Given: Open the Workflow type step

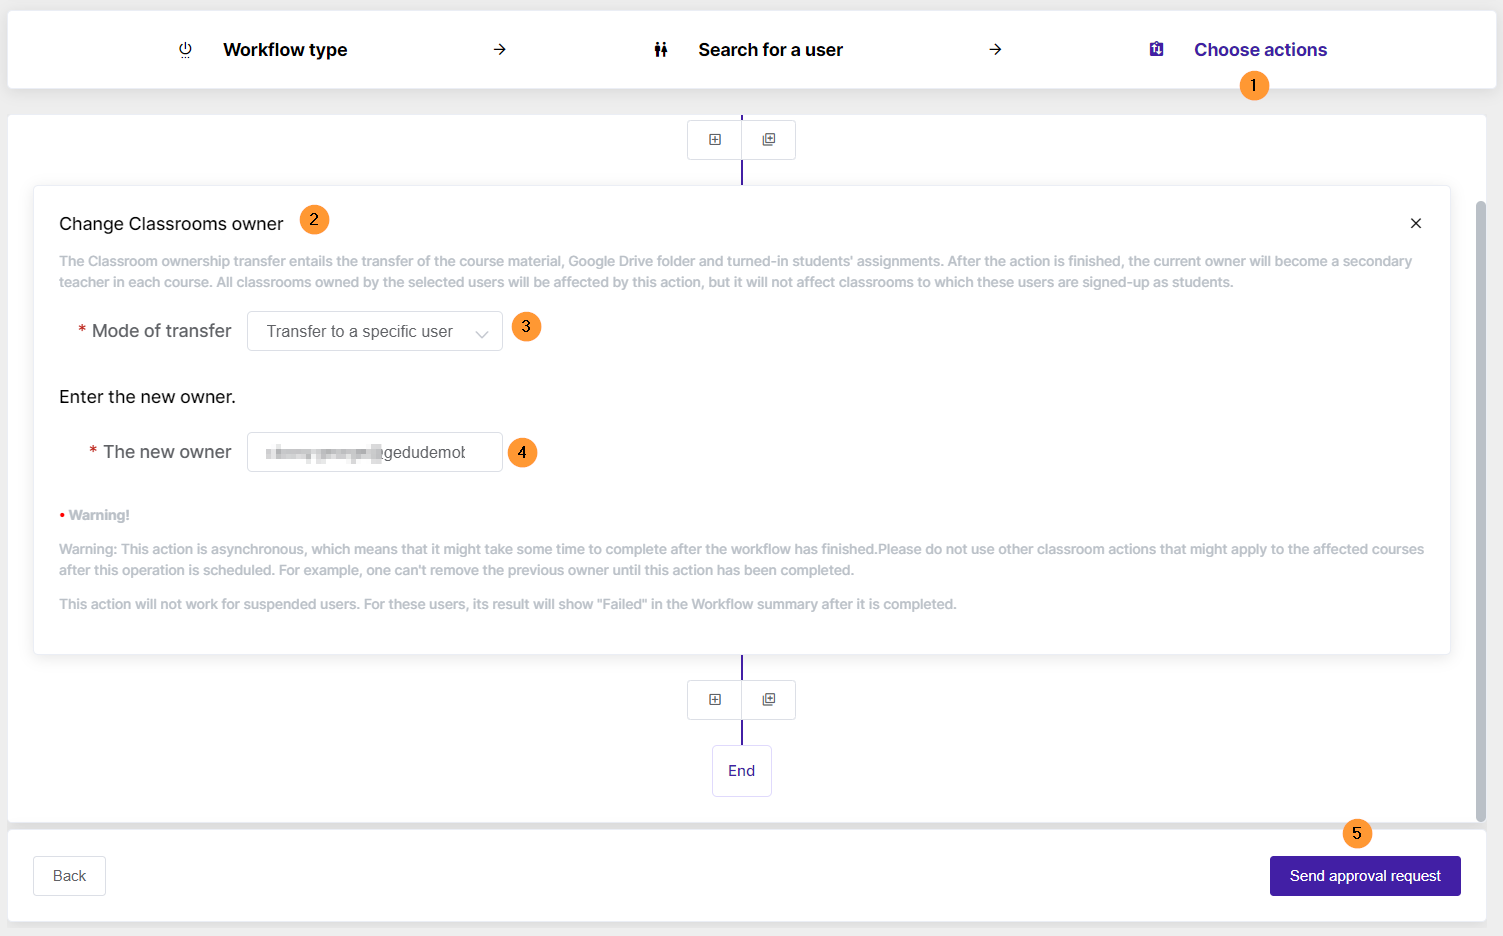Looking at the screenshot, I should tap(285, 50).
